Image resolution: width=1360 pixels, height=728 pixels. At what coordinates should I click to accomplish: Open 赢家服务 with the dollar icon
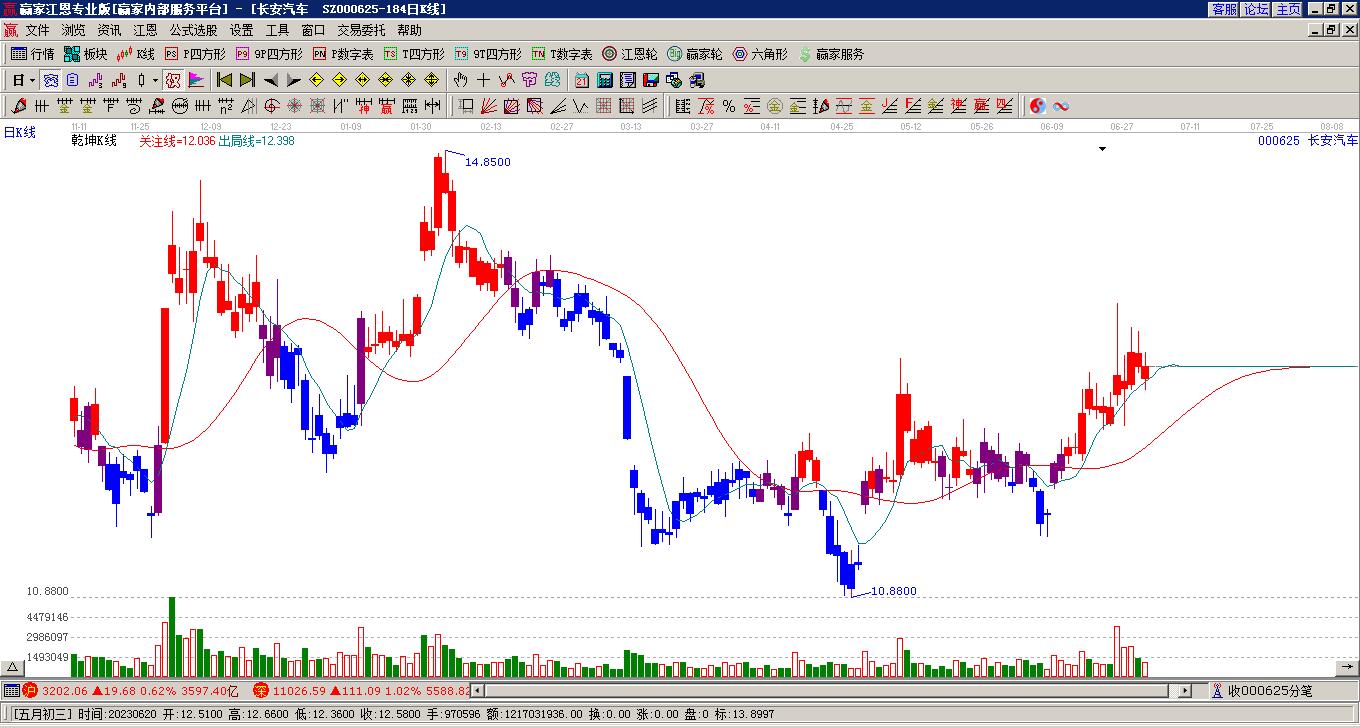831,54
